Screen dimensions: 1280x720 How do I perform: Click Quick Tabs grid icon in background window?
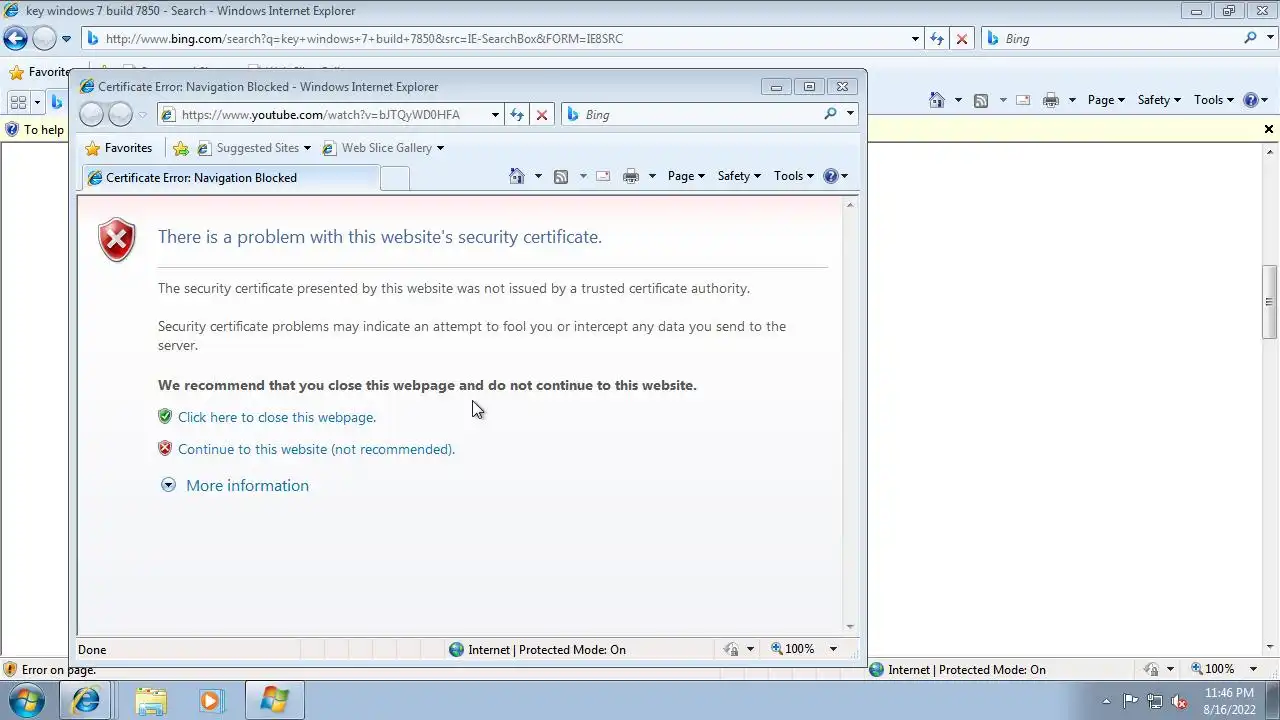click(18, 102)
